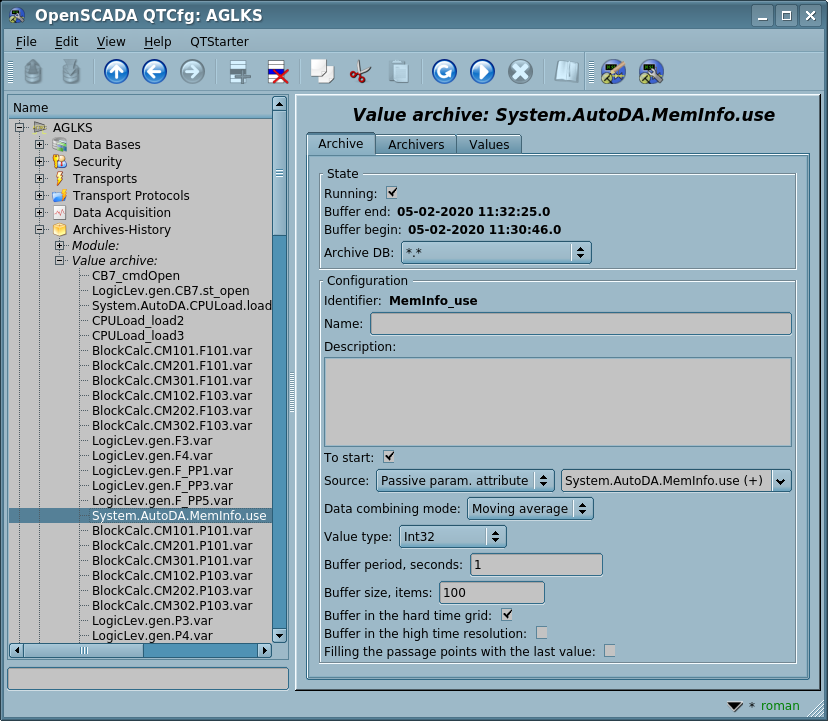Refresh the page with the circular arrow icon
The height and width of the screenshot is (721, 828).
pyautogui.click(x=444, y=72)
